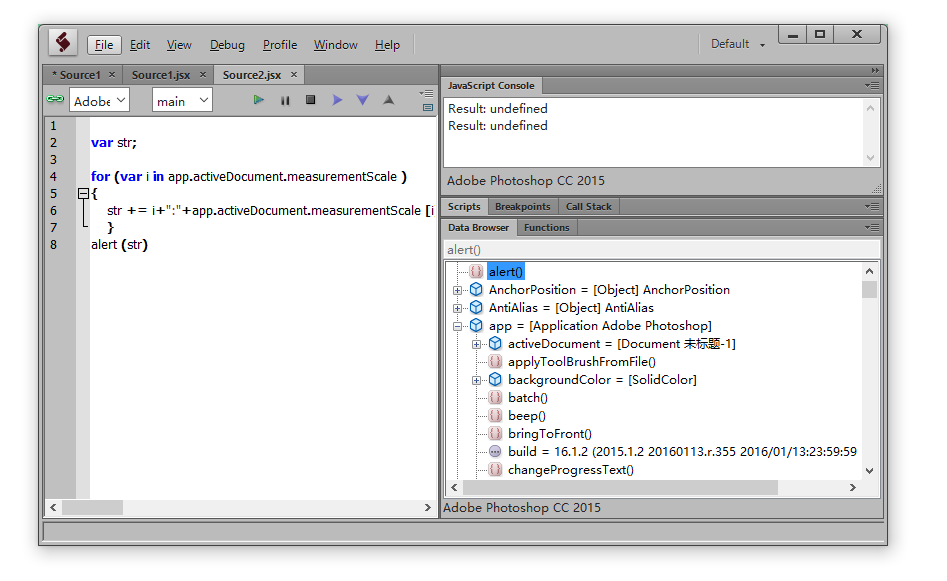Viewport: 947px width, 581px height.
Task: Open the Data Browser panel flyout menu
Action: coord(872,228)
